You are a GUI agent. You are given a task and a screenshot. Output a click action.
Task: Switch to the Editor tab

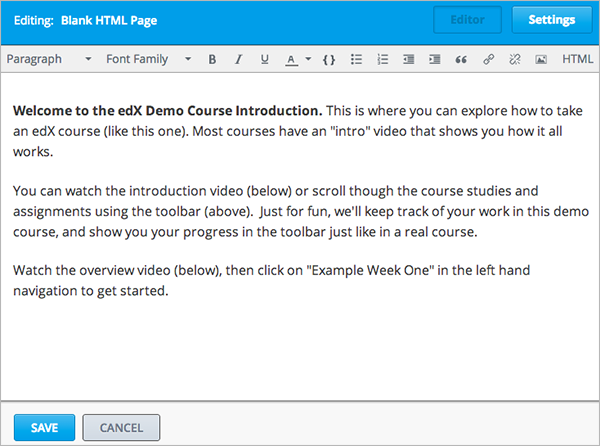coord(467,20)
